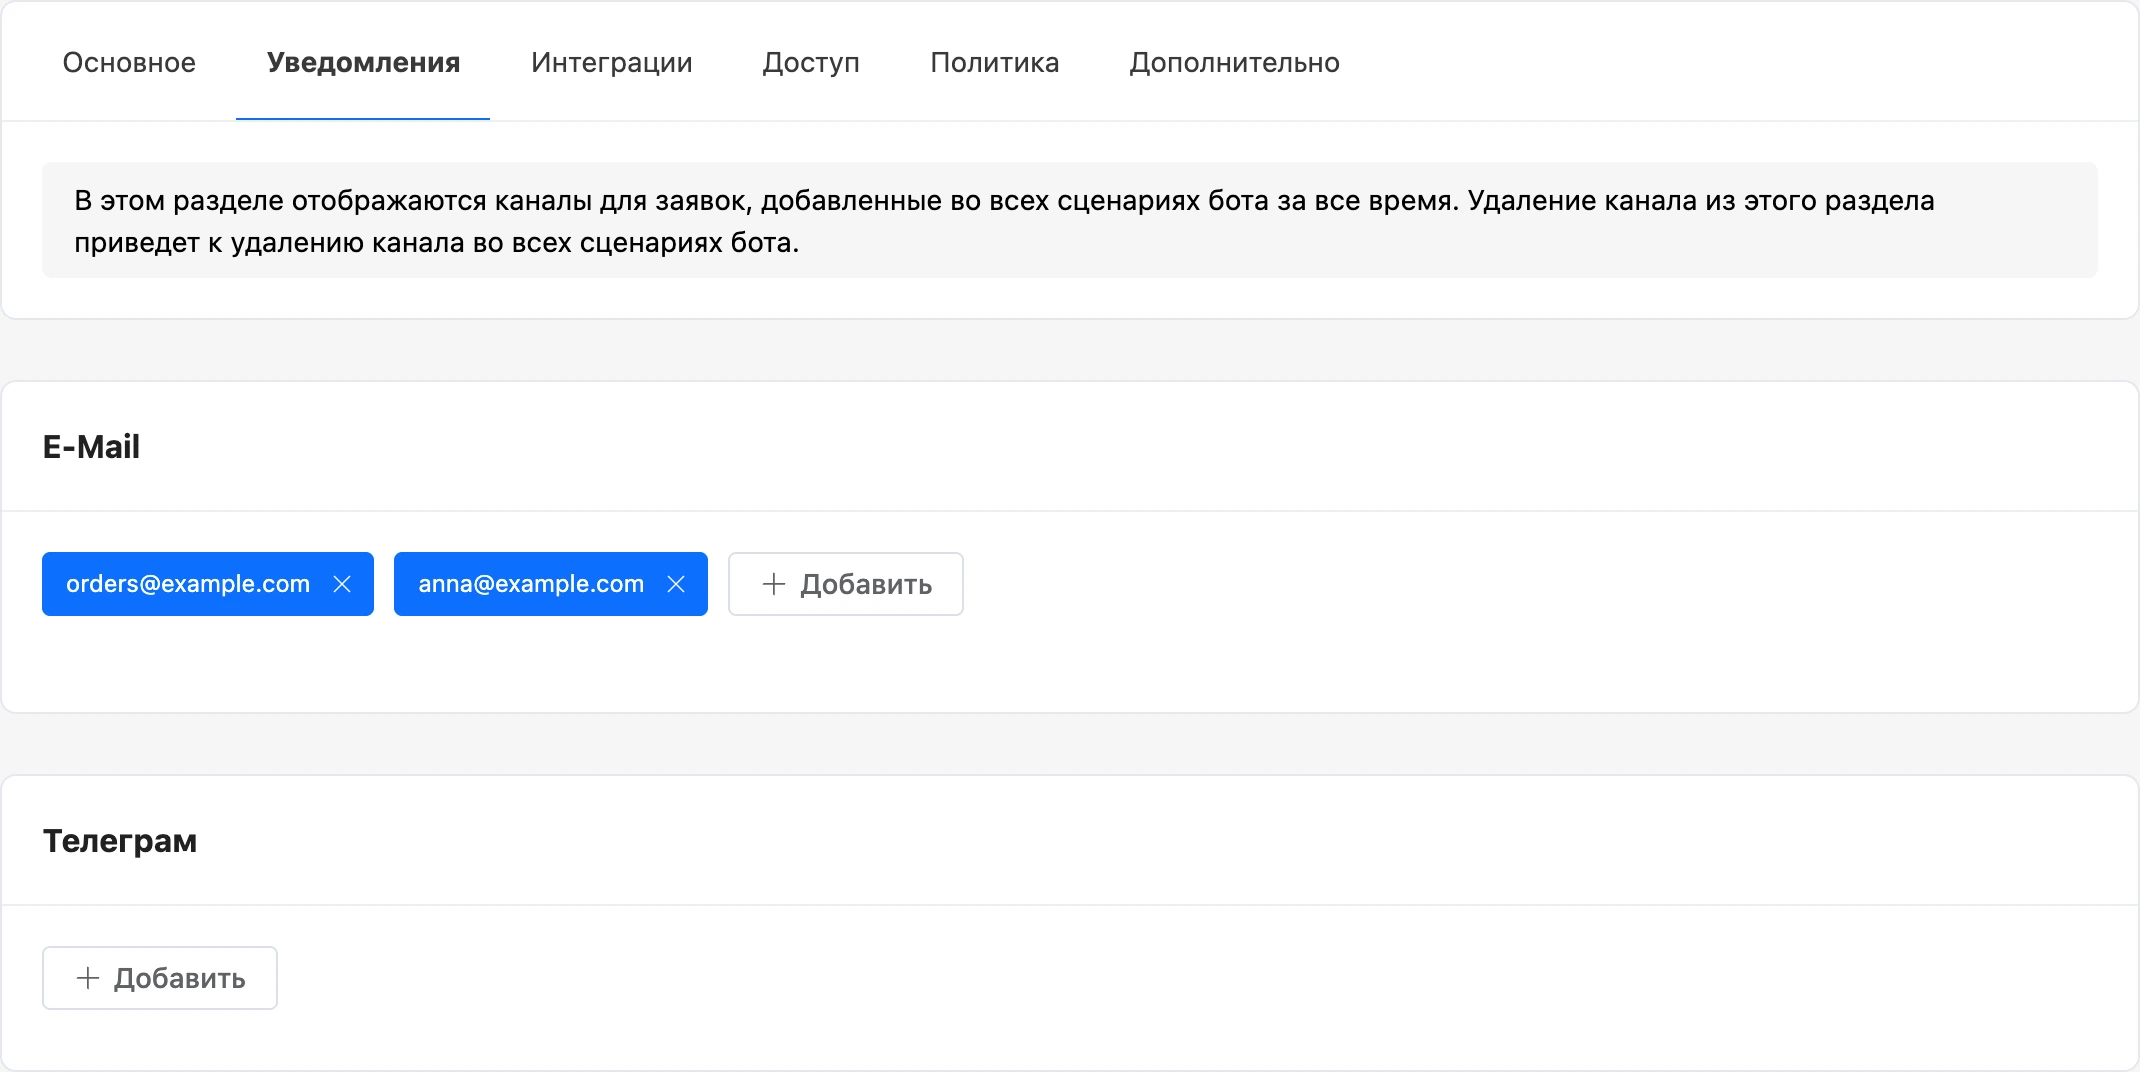Select the Уведомления tab
The height and width of the screenshot is (1072, 2140).
click(x=363, y=62)
